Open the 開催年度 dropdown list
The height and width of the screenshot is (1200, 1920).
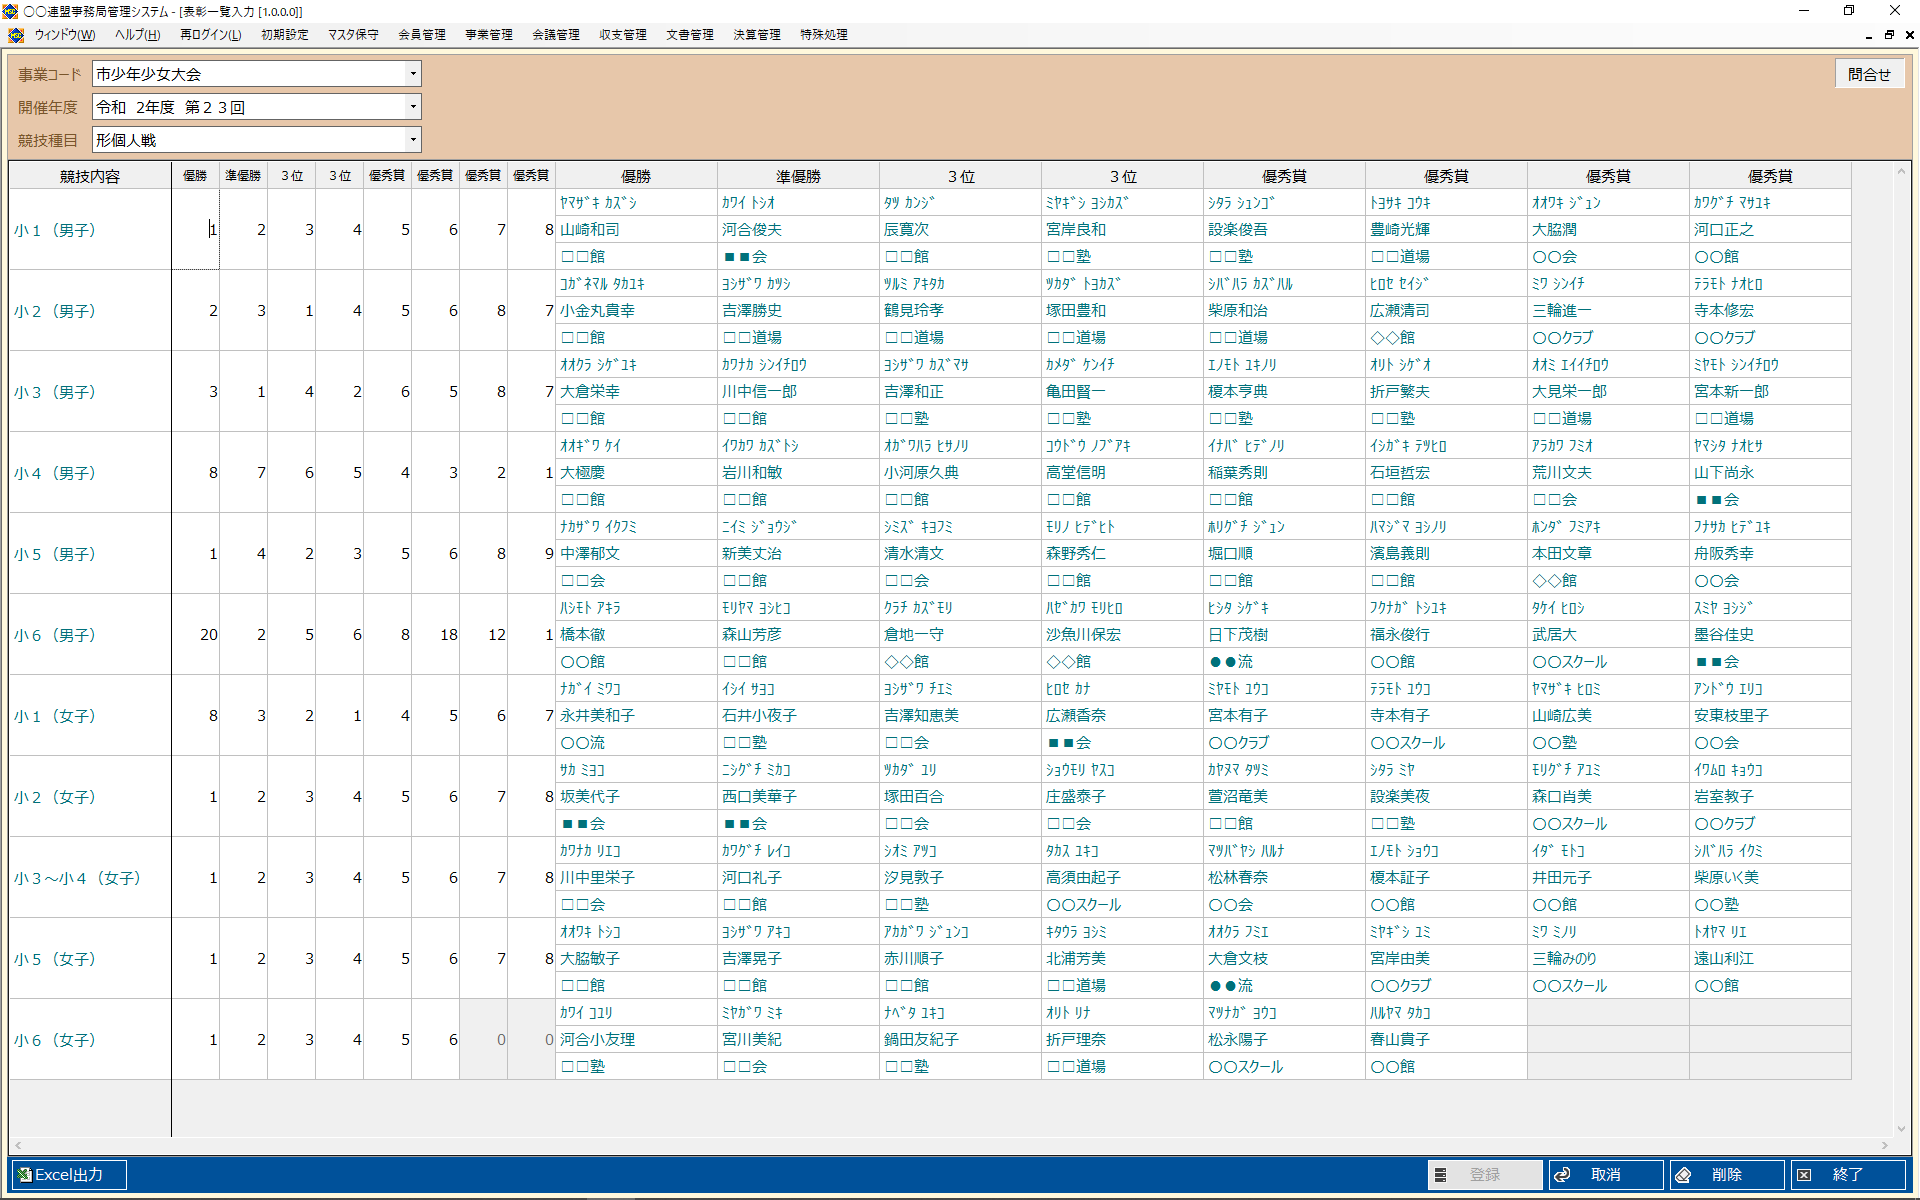point(412,107)
